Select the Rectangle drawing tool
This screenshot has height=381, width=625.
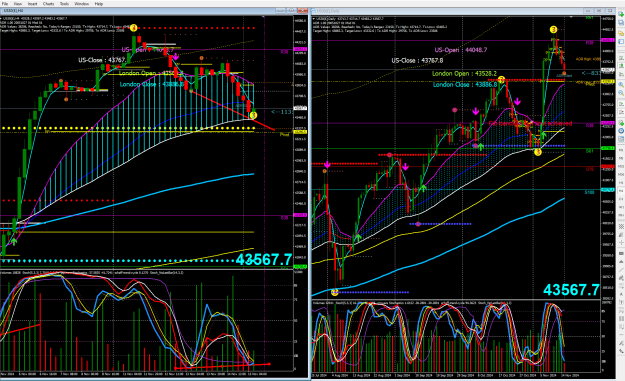coord(621,253)
